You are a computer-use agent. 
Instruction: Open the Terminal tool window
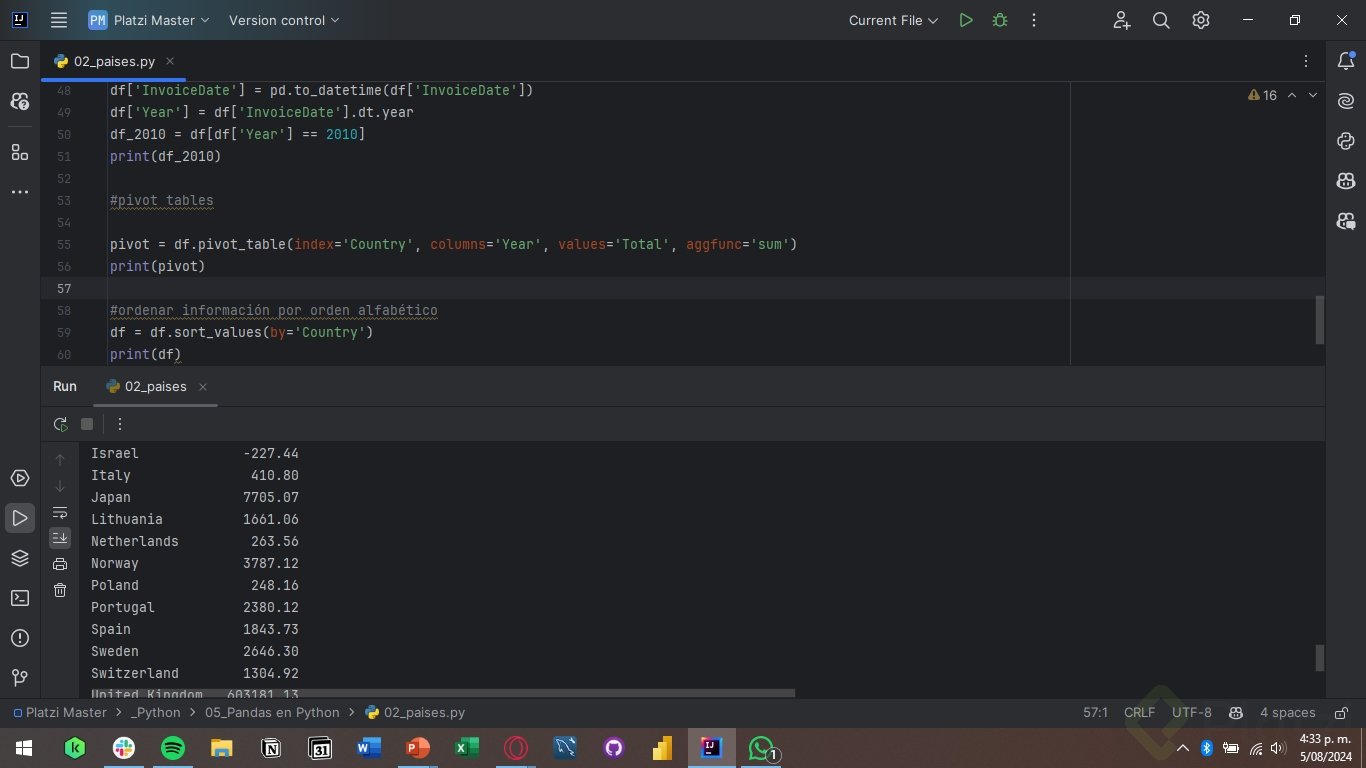[20, 598]
